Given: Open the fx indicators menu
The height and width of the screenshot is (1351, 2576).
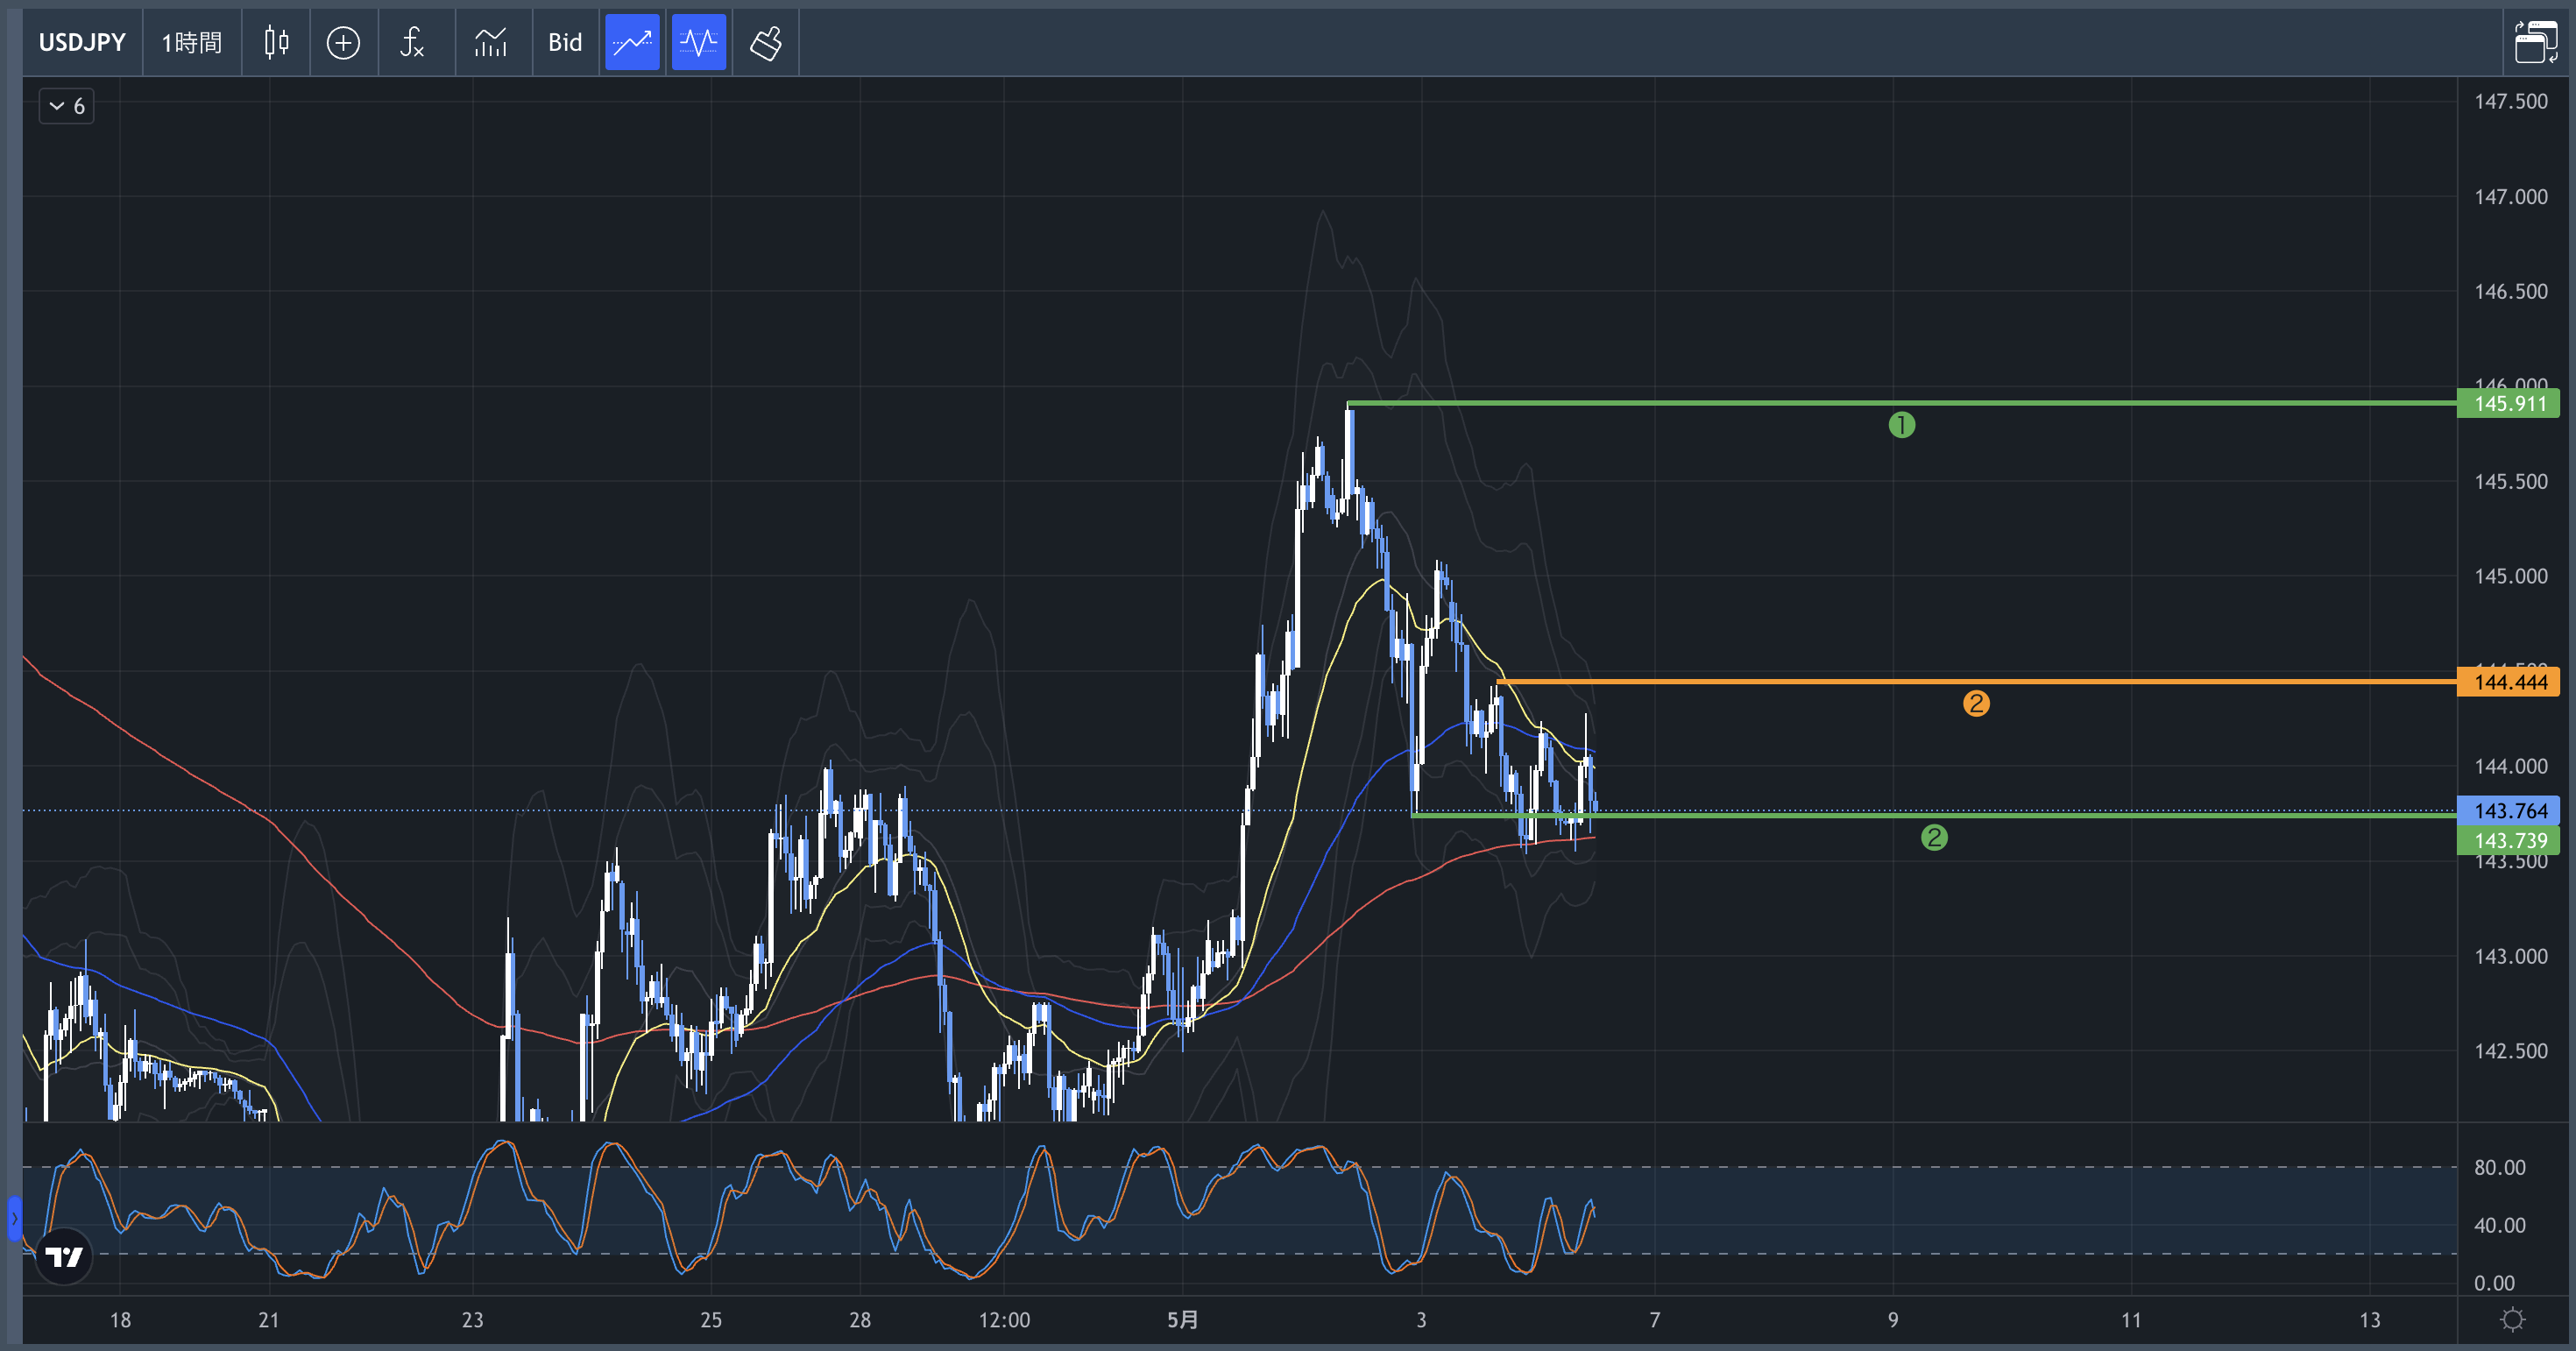Looking at the screenshot, I should click(412, 43).
